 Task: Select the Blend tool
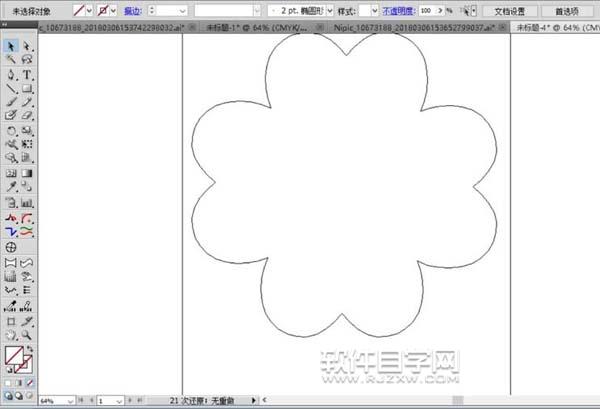click(x=27, y=187)
